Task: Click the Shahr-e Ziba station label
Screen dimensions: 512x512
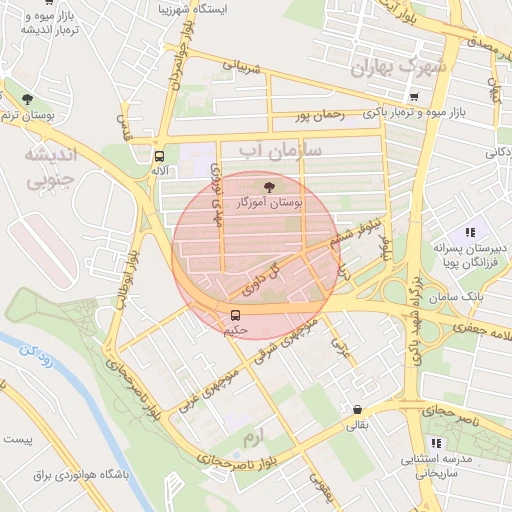Action: tap(193, 9)
